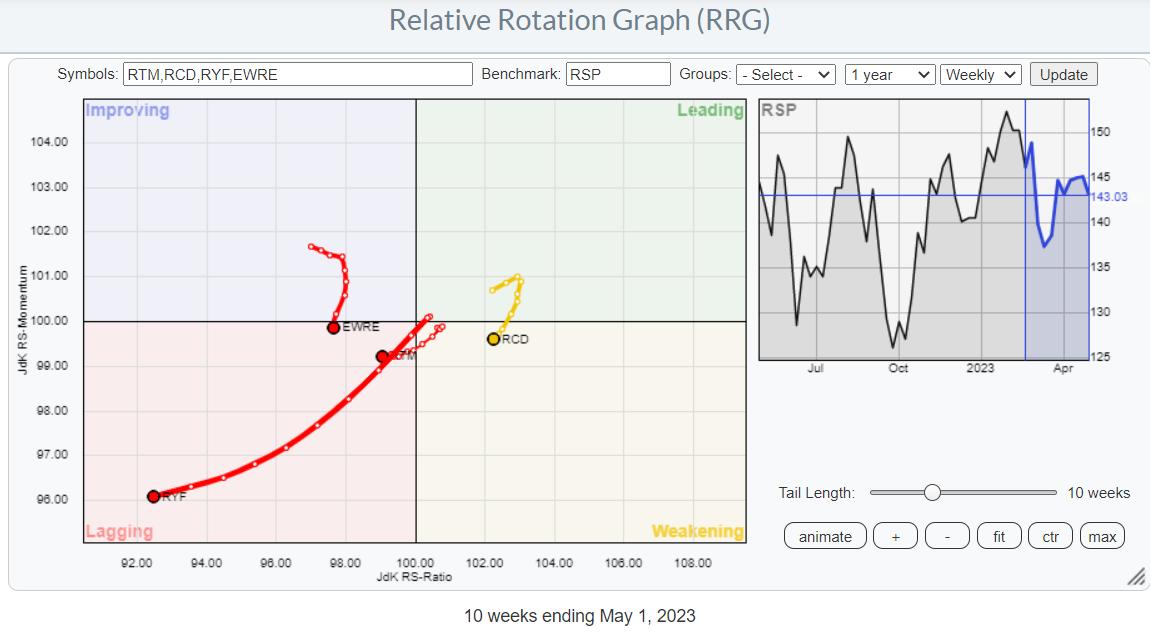Image resolution: width=1150 pixels, height=632 pixels.
Task: Click the RYF data point marker
Action: 153,496
